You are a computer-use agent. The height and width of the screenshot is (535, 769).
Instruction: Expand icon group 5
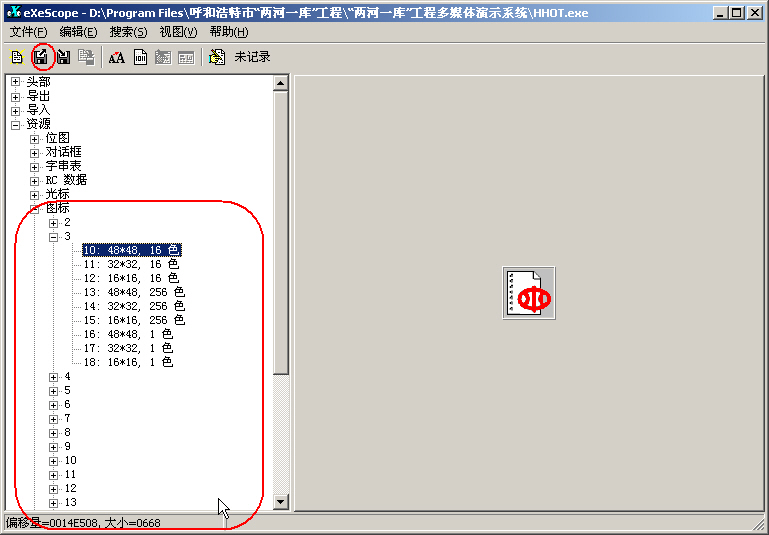tap(53, 391)
